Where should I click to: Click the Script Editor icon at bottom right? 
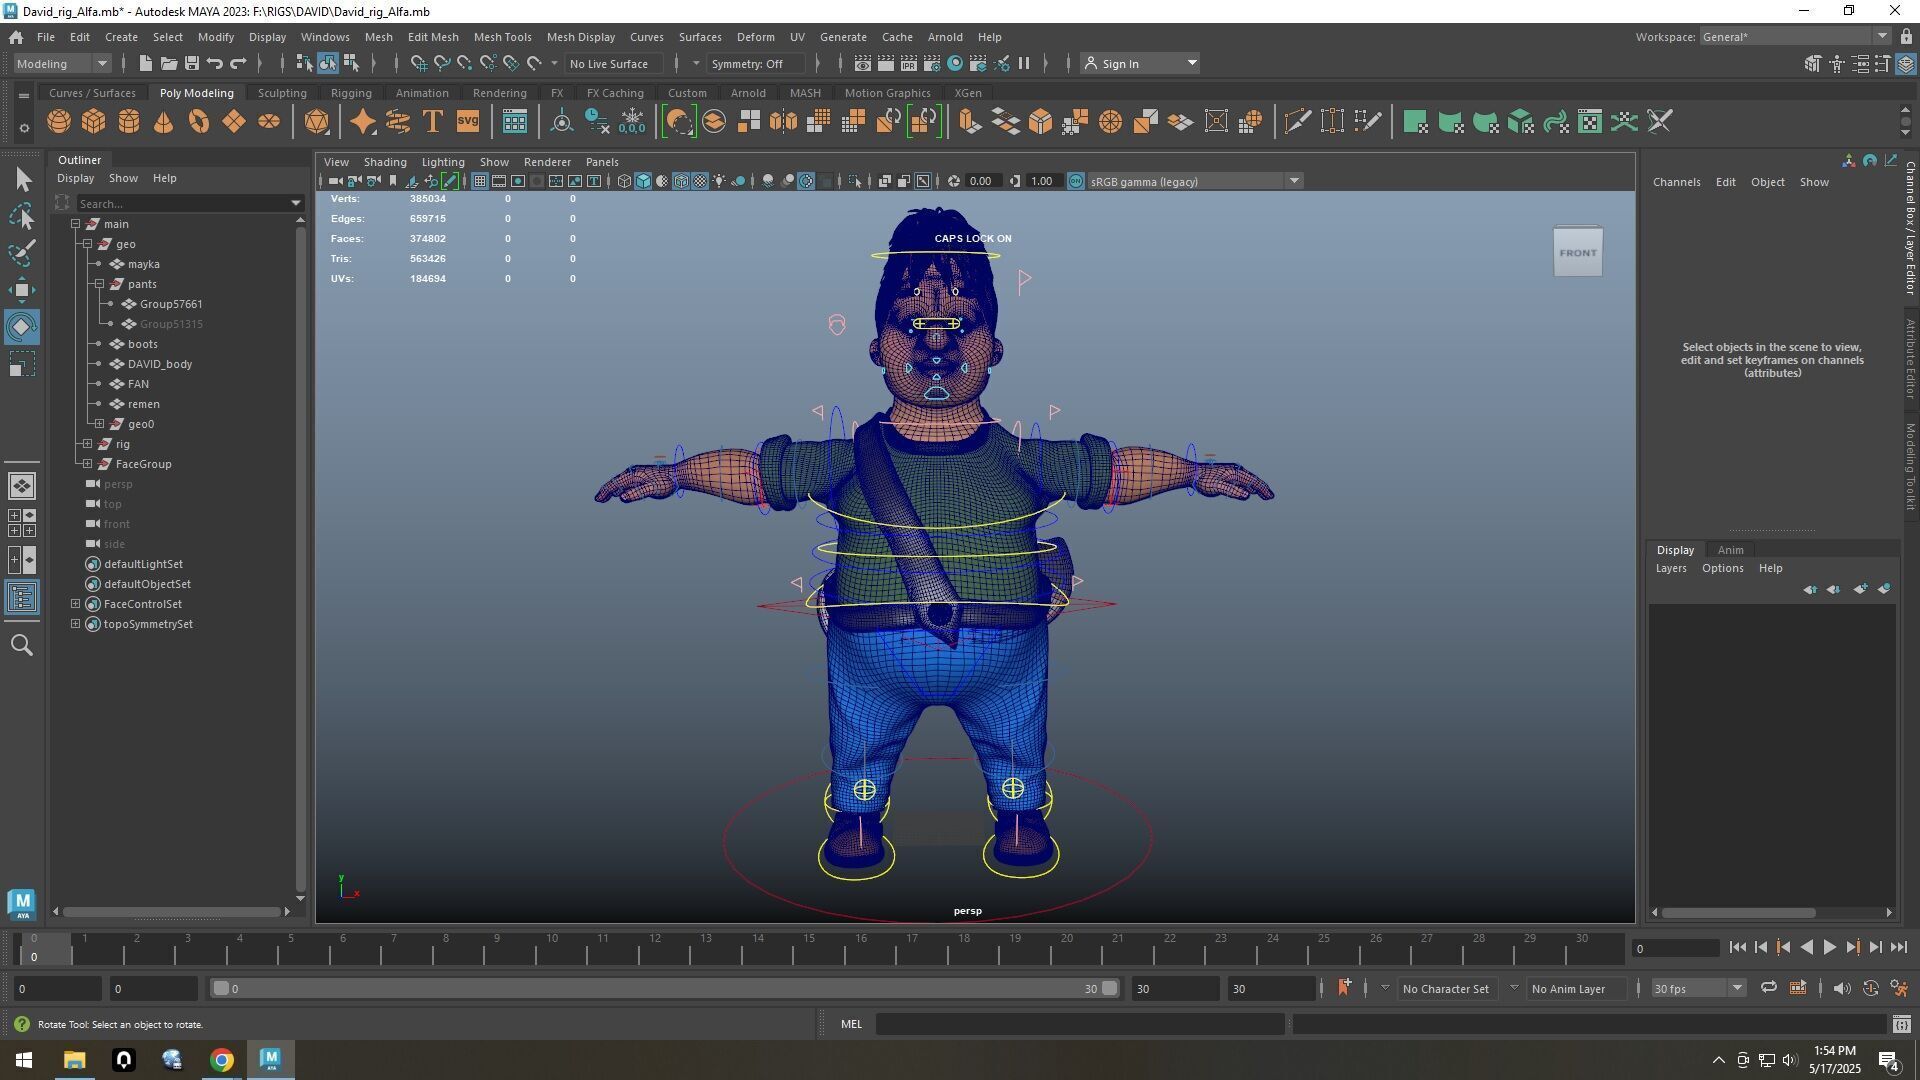tap(1901, 1024)
